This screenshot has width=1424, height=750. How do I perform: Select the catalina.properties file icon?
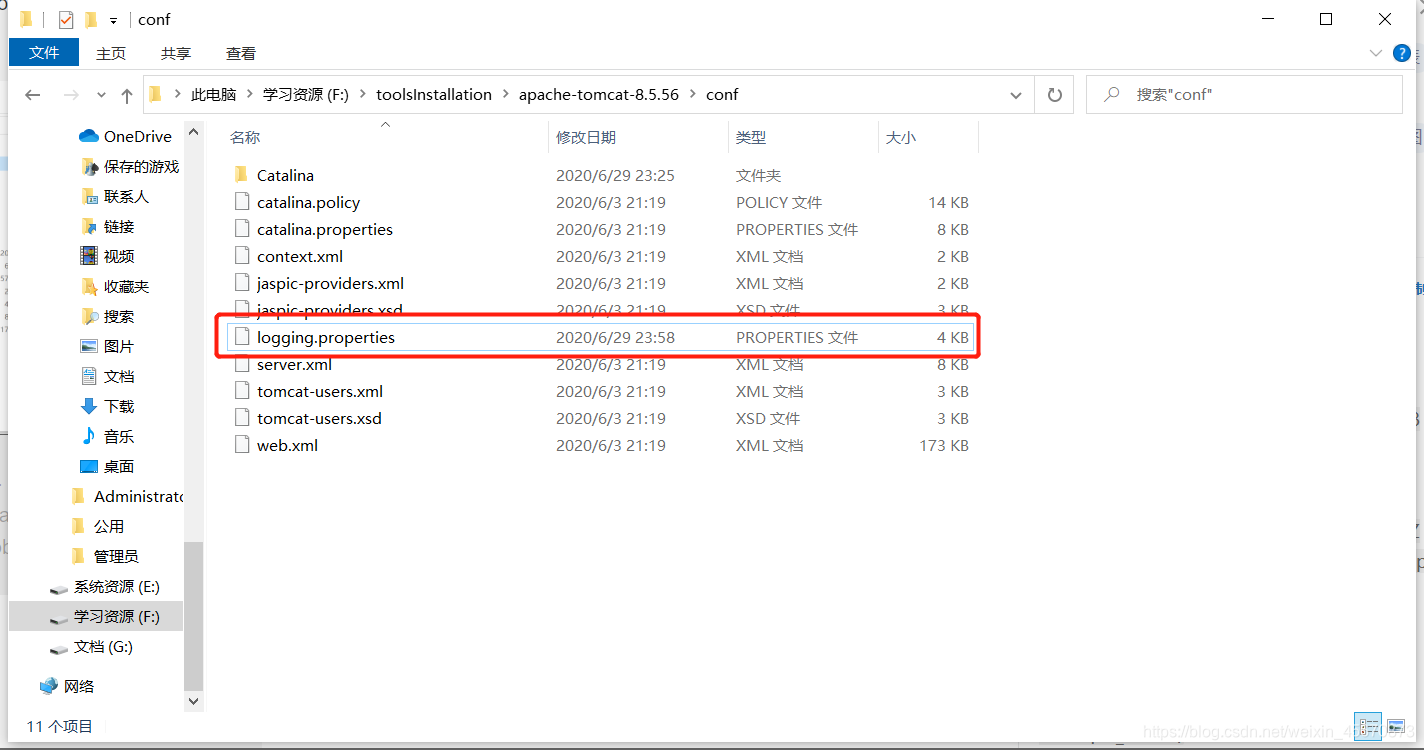[x=241, y=229]
